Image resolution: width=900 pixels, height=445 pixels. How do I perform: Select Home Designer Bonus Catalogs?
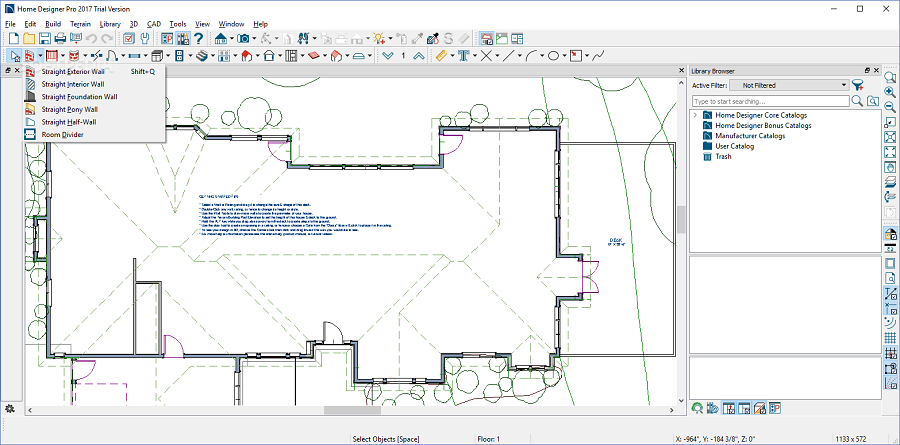(x=763, y=126)
